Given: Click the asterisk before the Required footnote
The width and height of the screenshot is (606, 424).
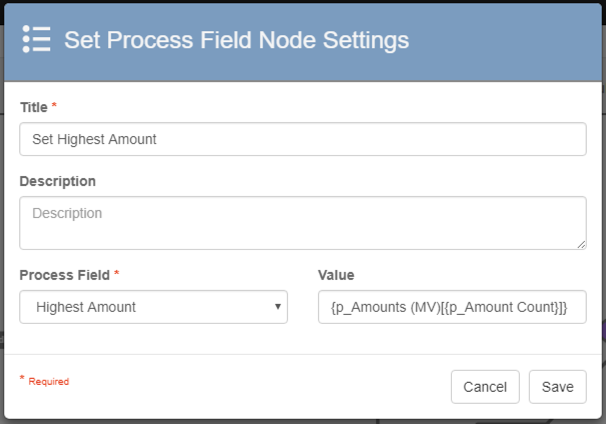Looking at the screenshot, I should pos(23,380).
